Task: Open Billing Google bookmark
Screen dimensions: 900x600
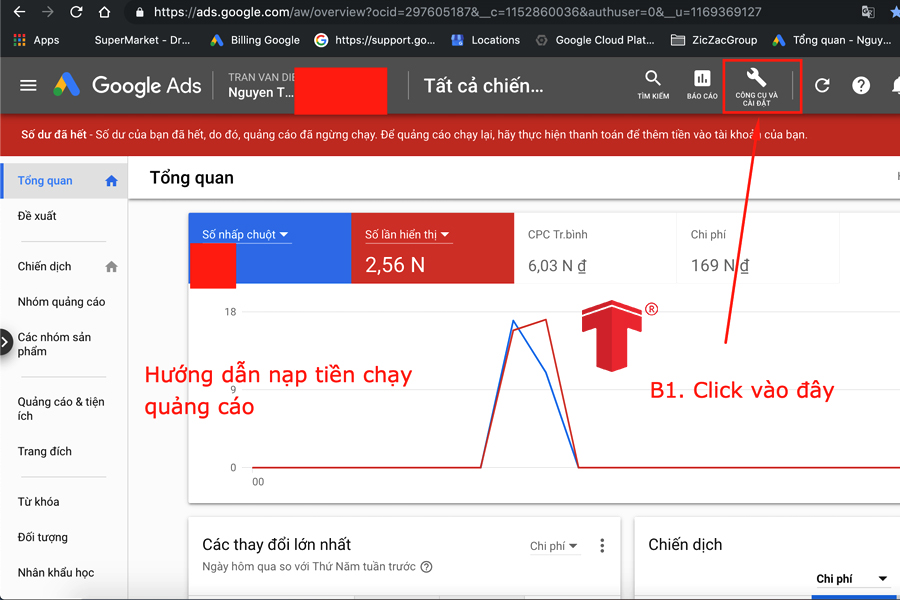Action: point(255,40)
